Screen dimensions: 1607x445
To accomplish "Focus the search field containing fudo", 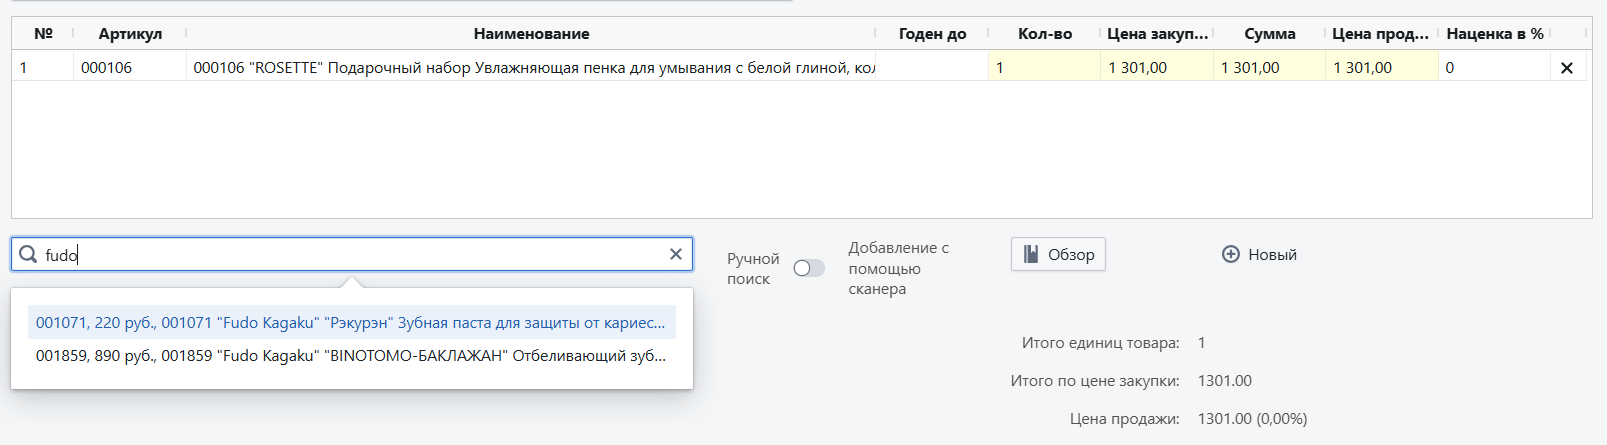I will 350,255.
